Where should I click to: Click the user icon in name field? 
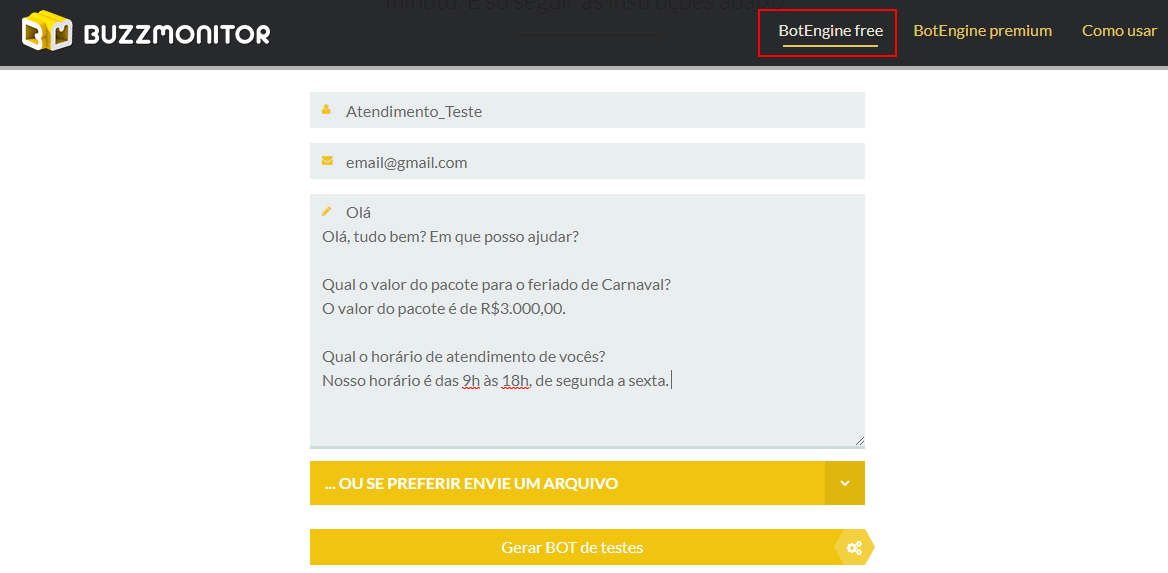point(326,110)
